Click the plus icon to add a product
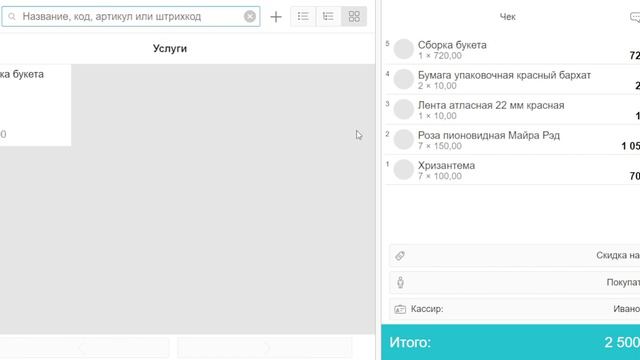Viewport: 640px width, 360px height. click(x=276, y=17)
